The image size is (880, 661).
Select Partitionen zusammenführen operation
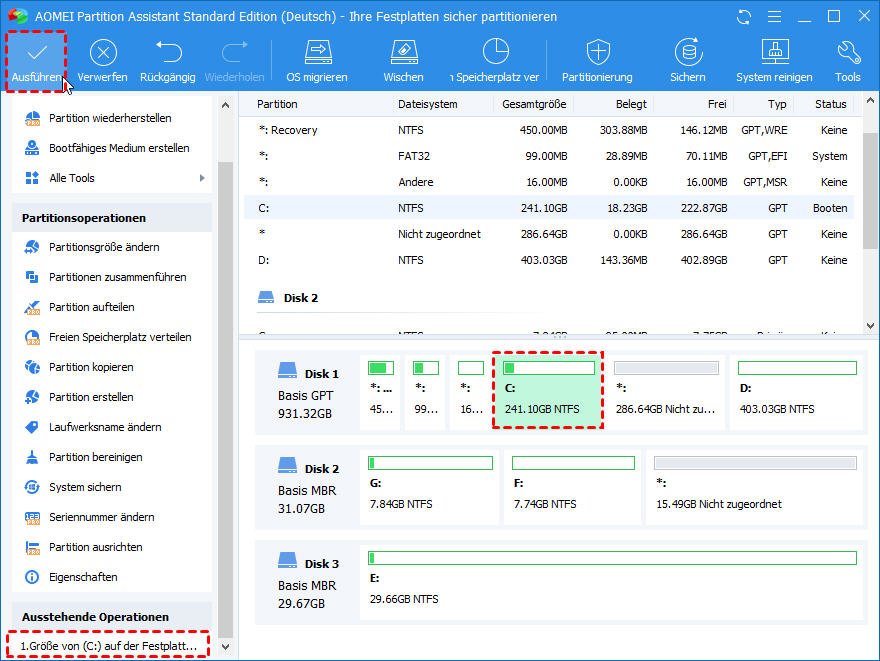[117, 277]
